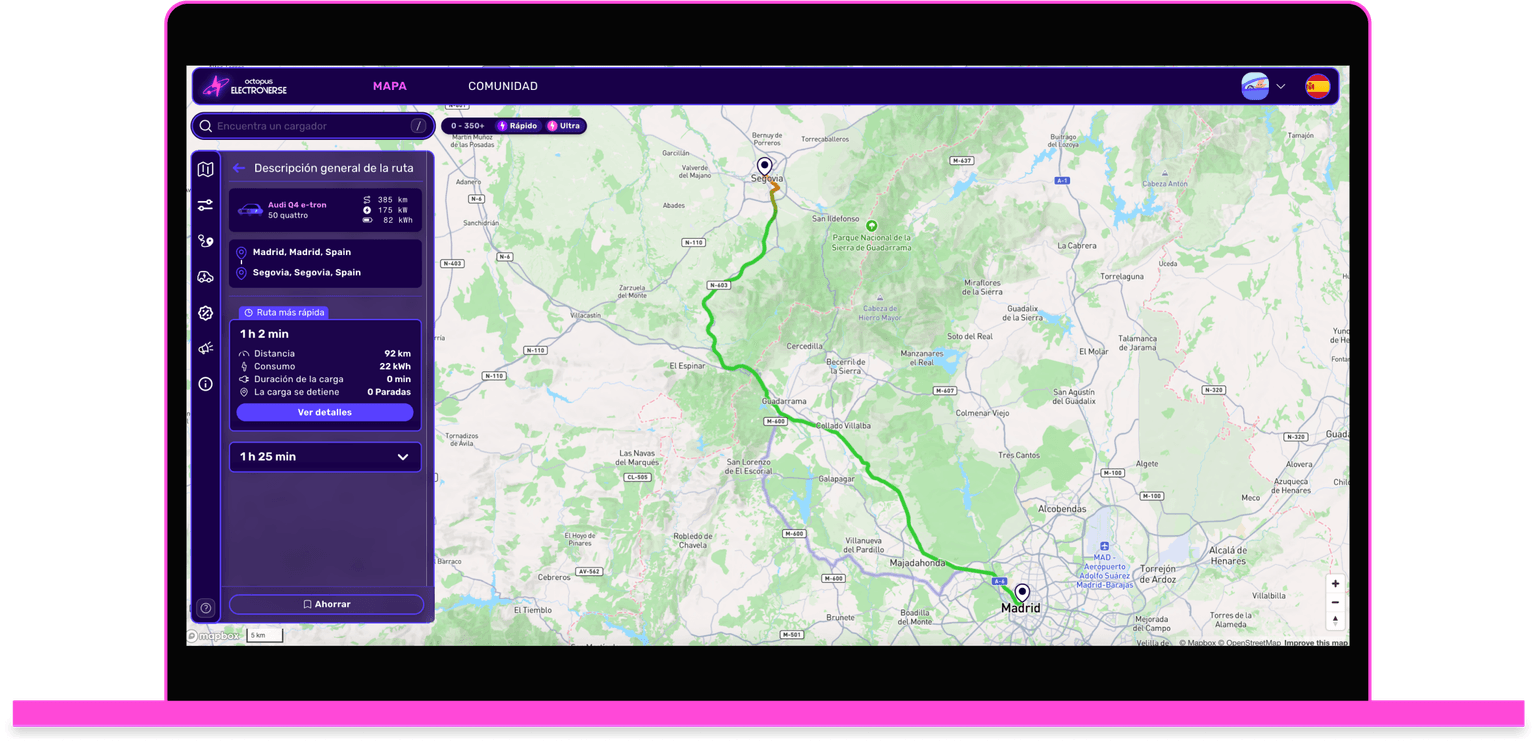
Task: Select the route planner icon in sidebar
Action: point(205,240)
